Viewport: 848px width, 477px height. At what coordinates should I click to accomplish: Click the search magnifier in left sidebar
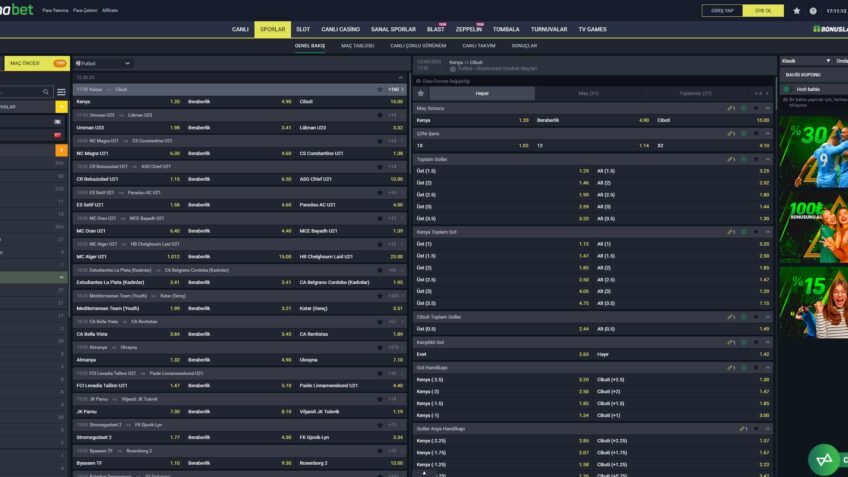[x=46, y=92]
